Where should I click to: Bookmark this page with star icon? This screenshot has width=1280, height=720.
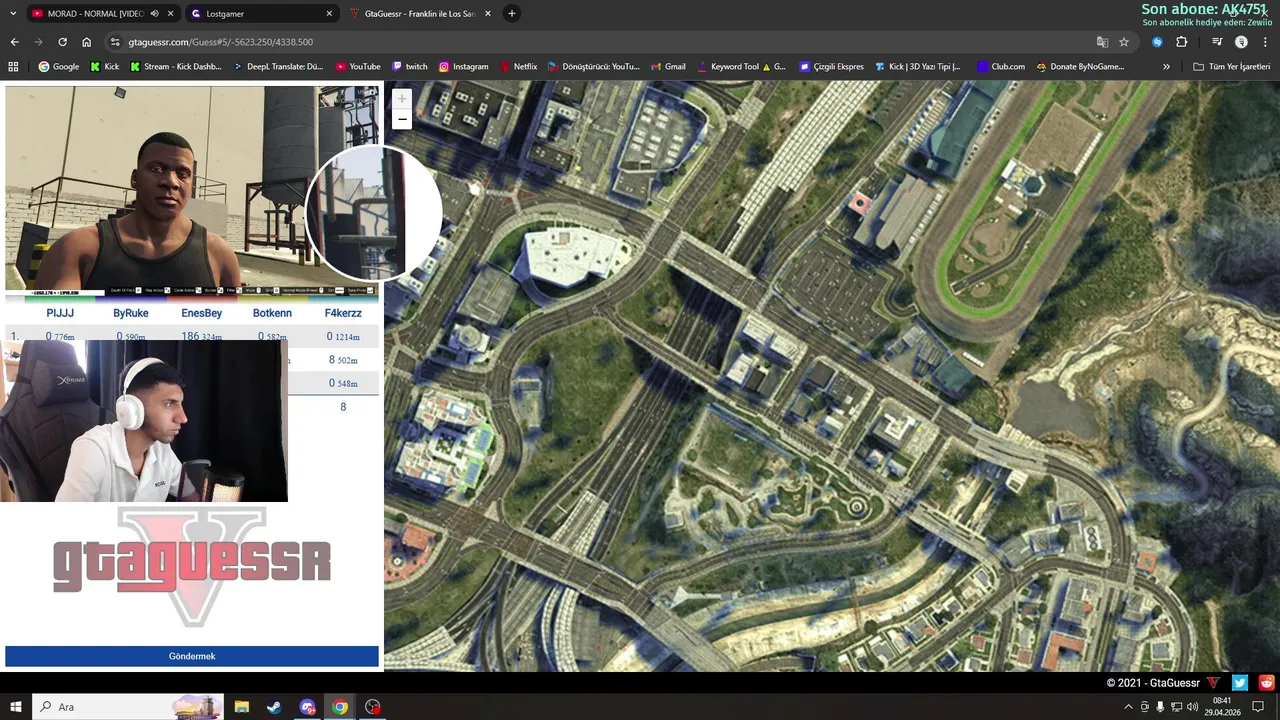1124,42
